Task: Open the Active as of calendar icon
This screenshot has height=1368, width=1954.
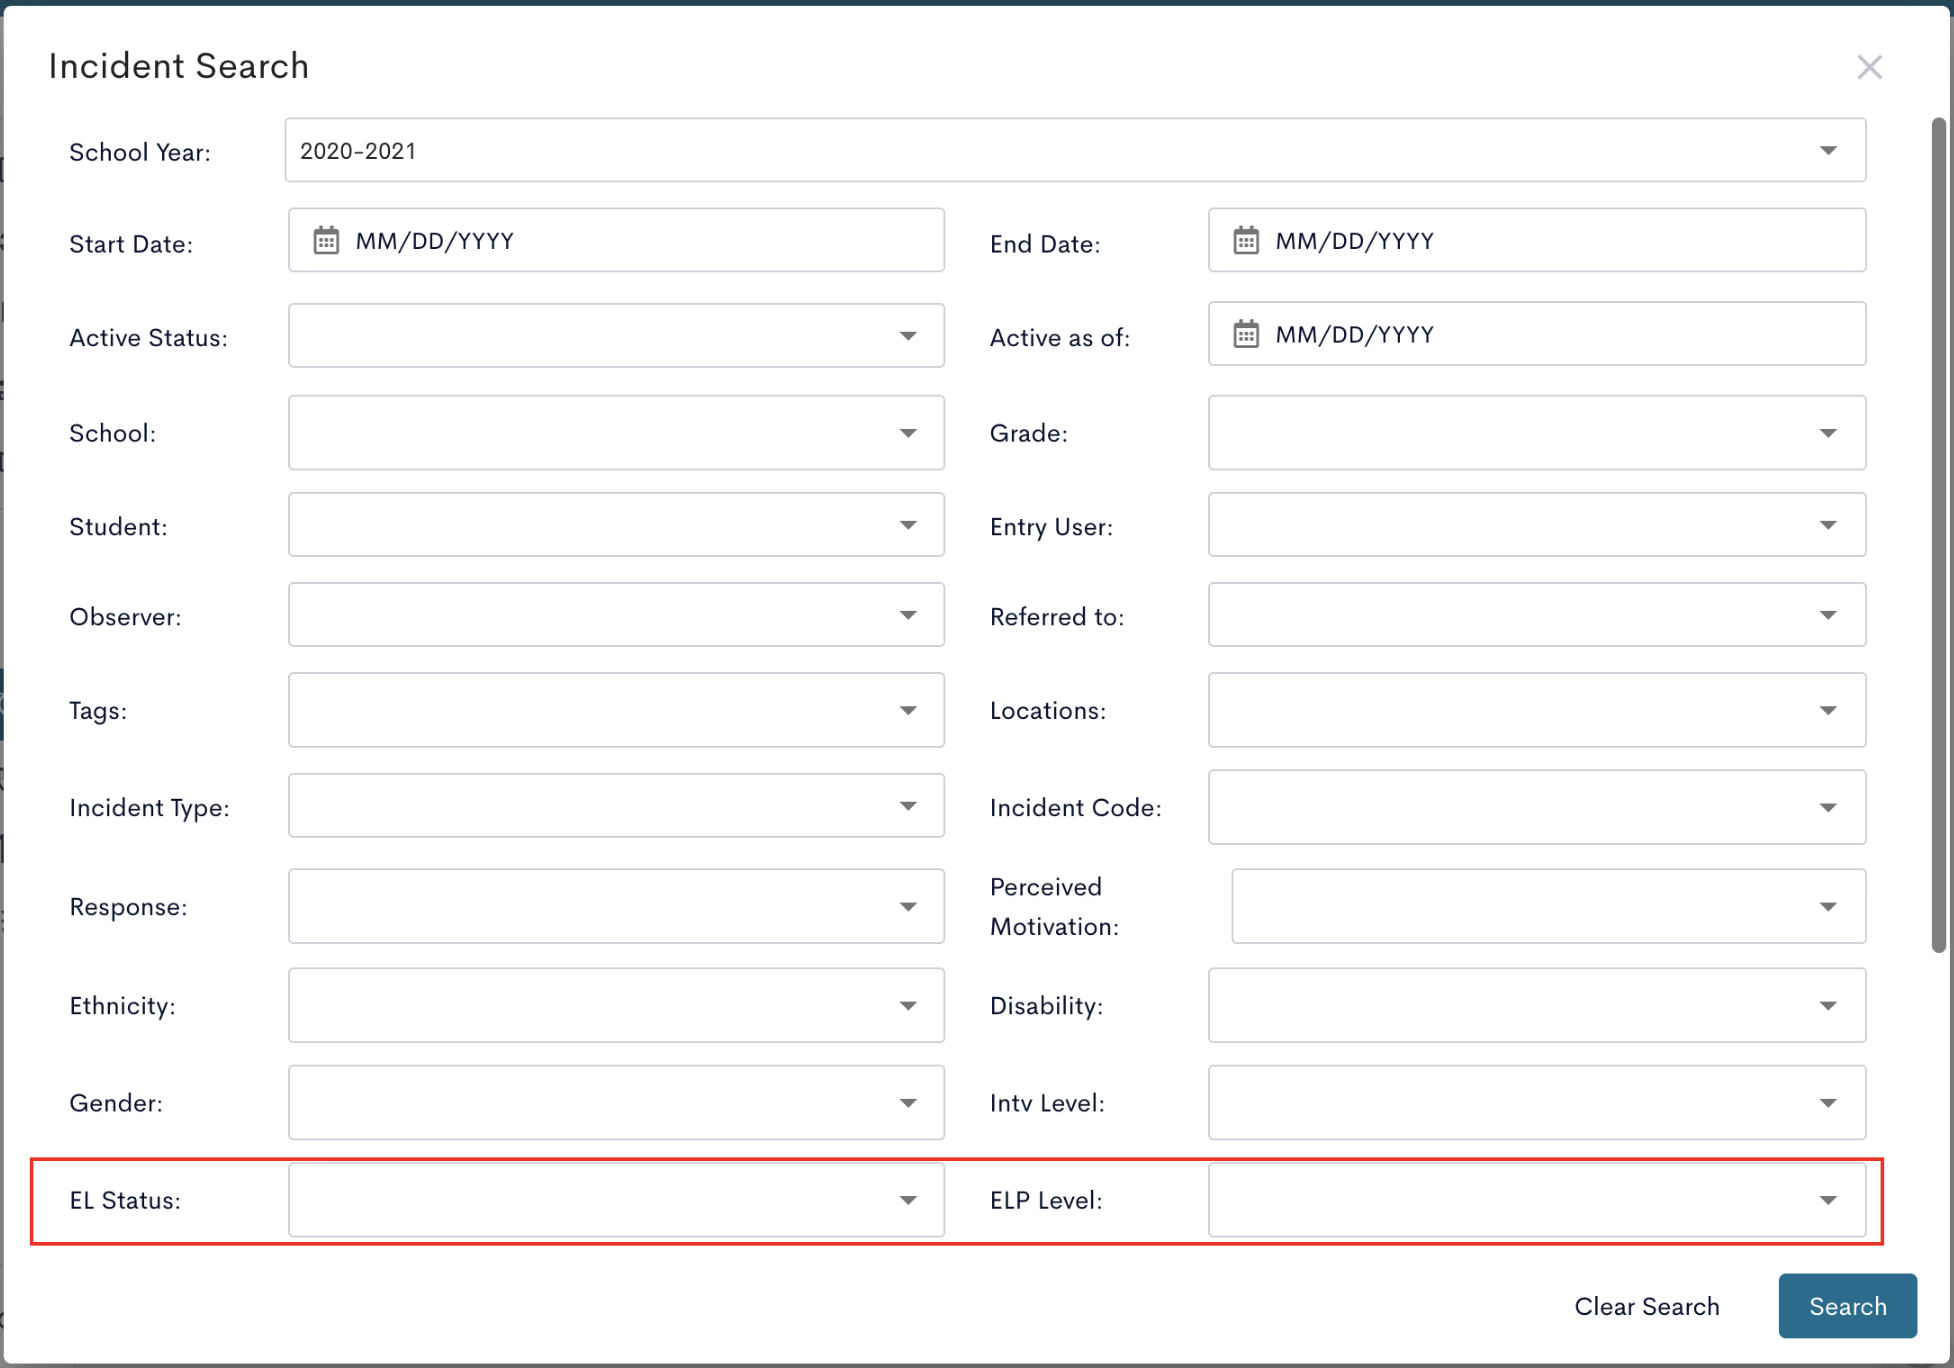Action: [1246, 334]
